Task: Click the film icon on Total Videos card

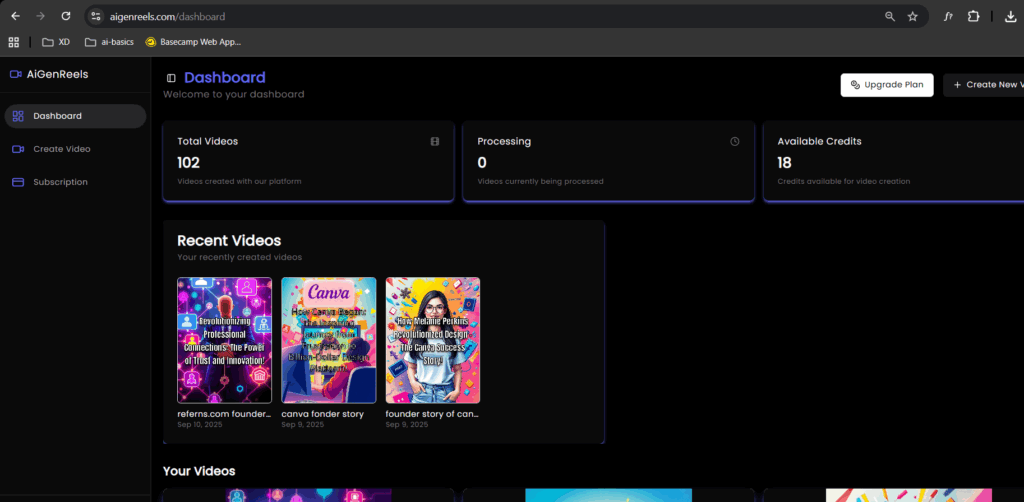Action: click(x=435, y=142)
